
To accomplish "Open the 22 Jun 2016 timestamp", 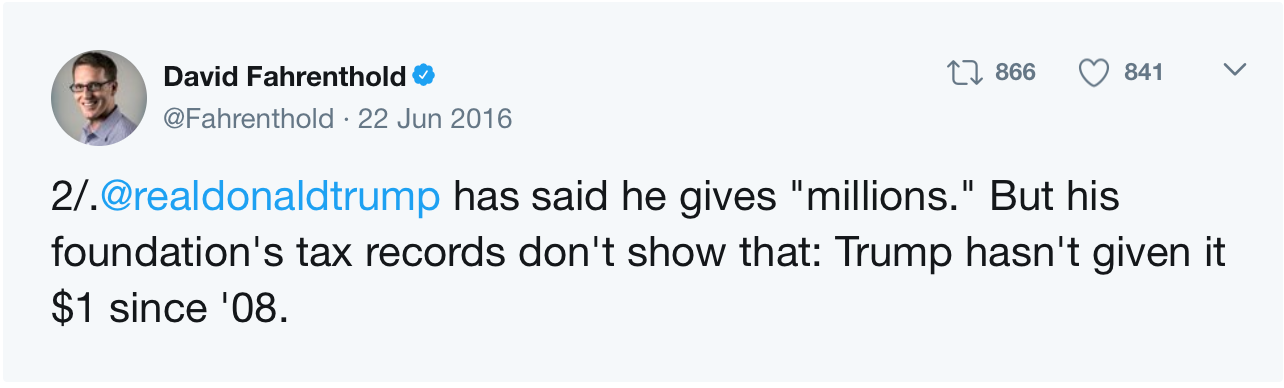I will pos(434,119).
